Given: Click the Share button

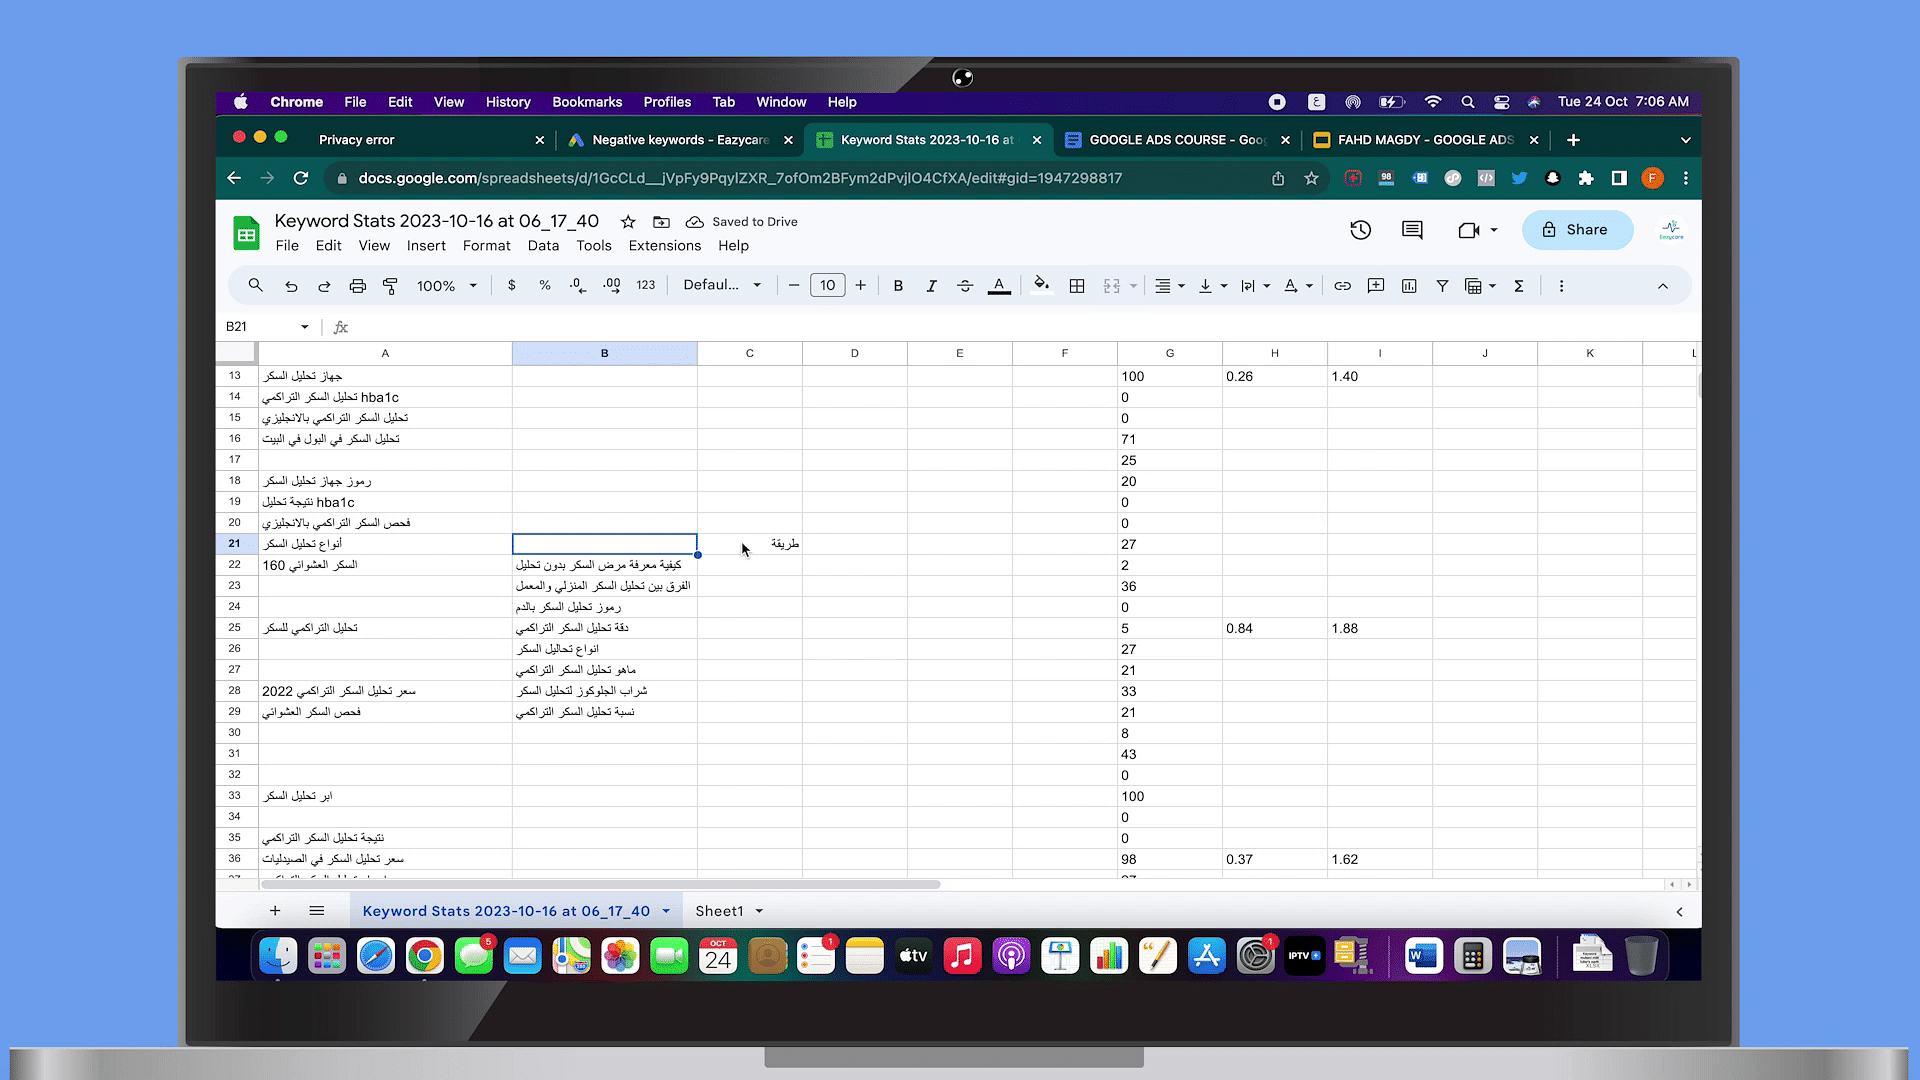Looking at the screenshot, I should [x=1577, y=230].
